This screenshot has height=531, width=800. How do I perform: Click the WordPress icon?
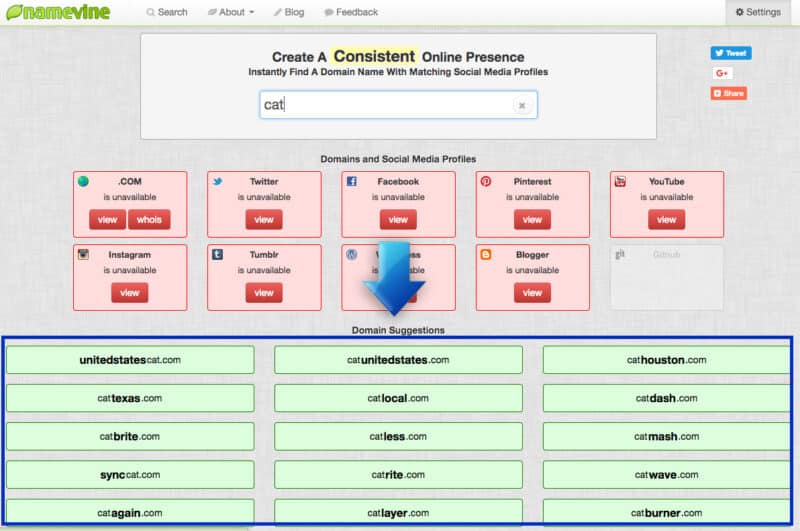tap(352, 254)
